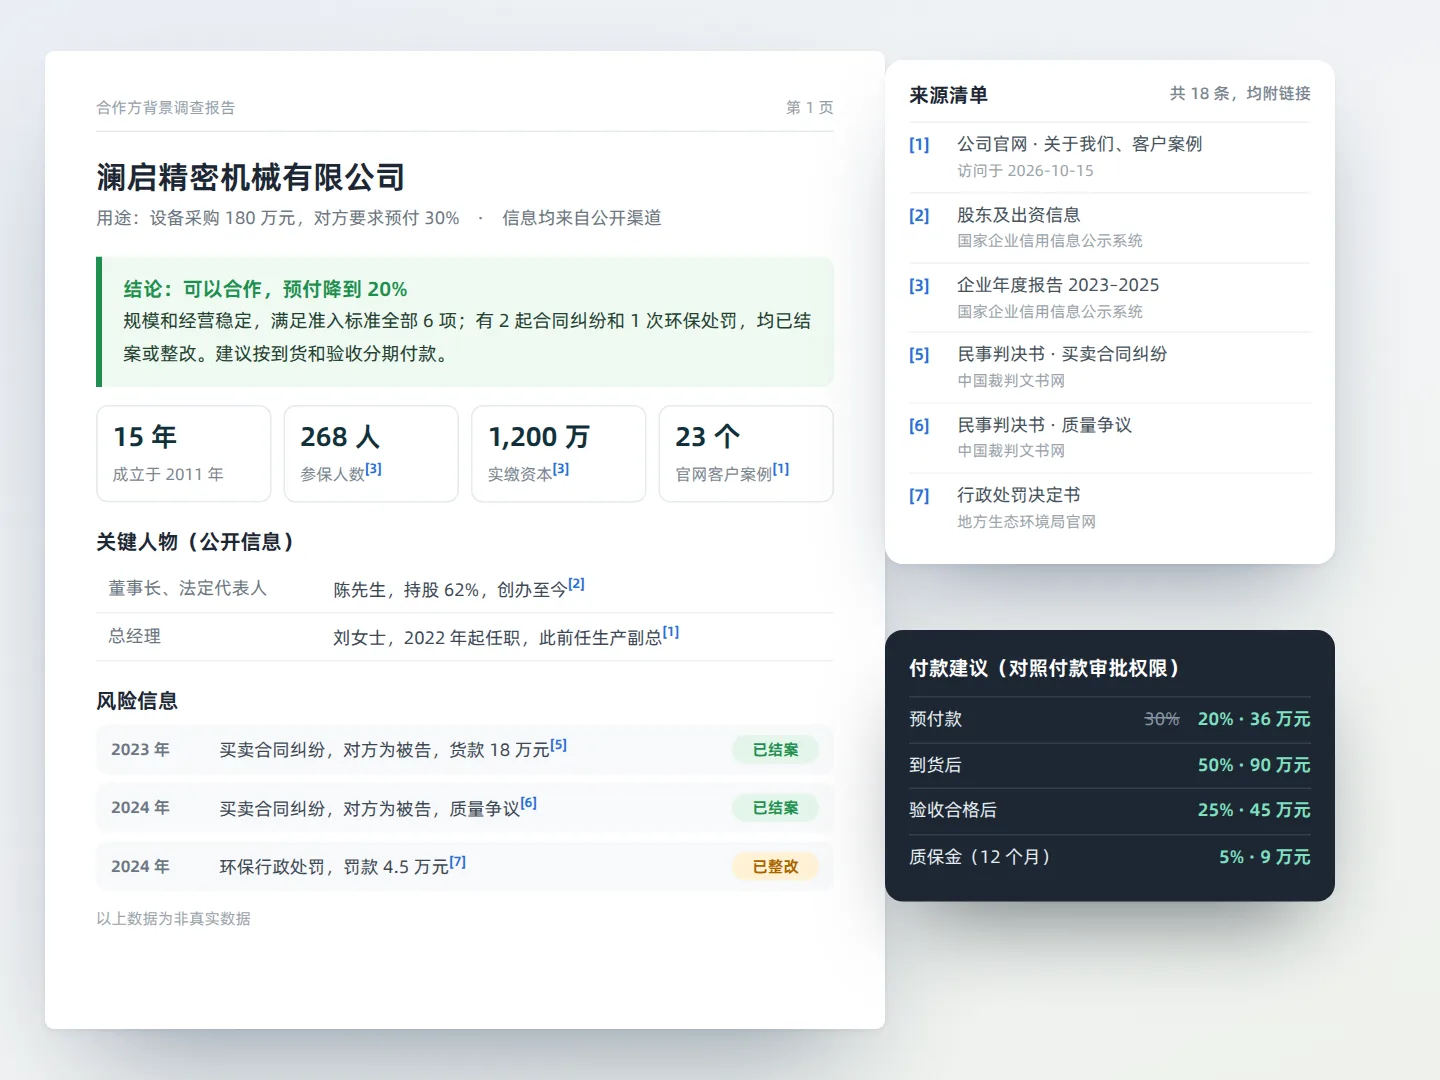Click the 董事长、法定代表人 label
The width and height of the screenshot is (1440, 1080).
(188, 588)
